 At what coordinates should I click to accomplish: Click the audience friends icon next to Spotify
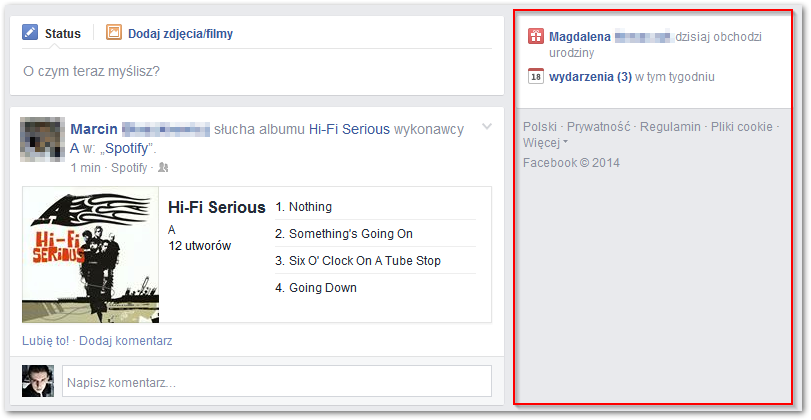pyautogui.click(x=163, y=168)
